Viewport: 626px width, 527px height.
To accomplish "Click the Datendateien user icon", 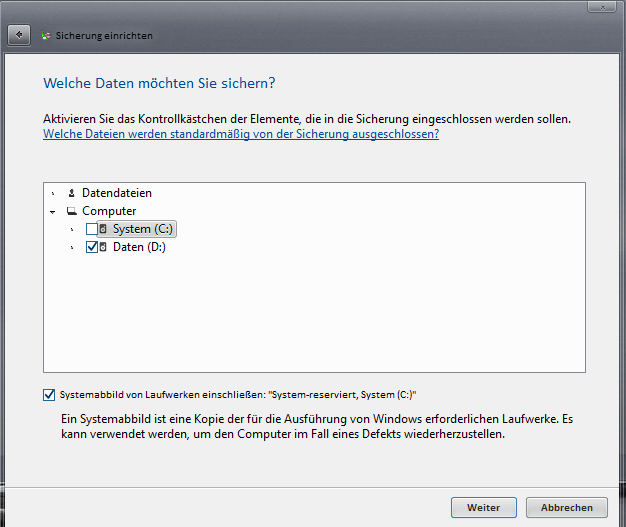I will [x=71, y=193].
